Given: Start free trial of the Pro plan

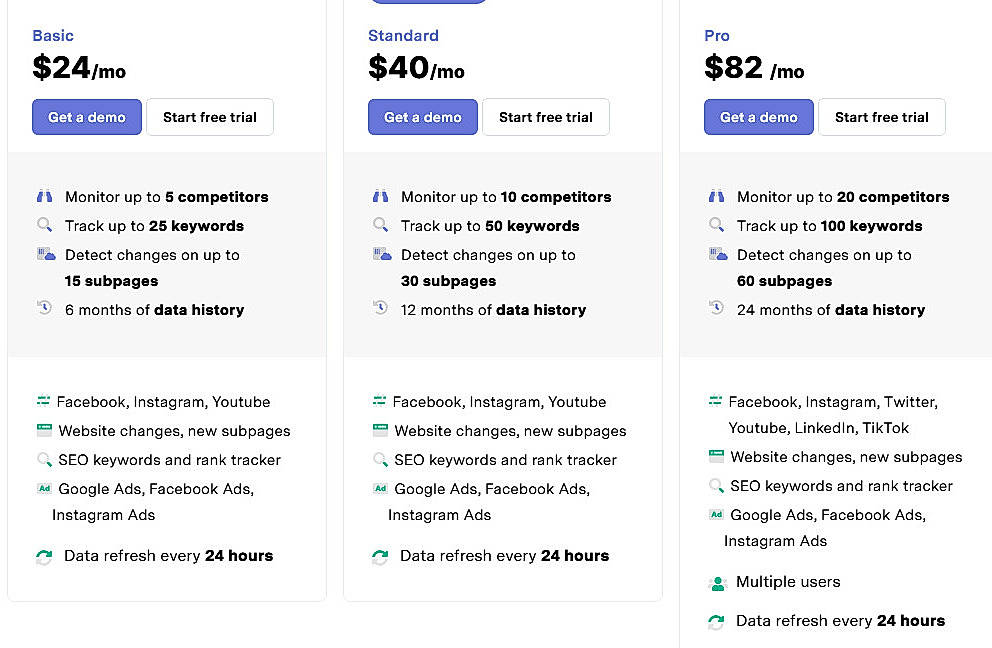Looking at the screenshot, I should click(x=882, y=116).
